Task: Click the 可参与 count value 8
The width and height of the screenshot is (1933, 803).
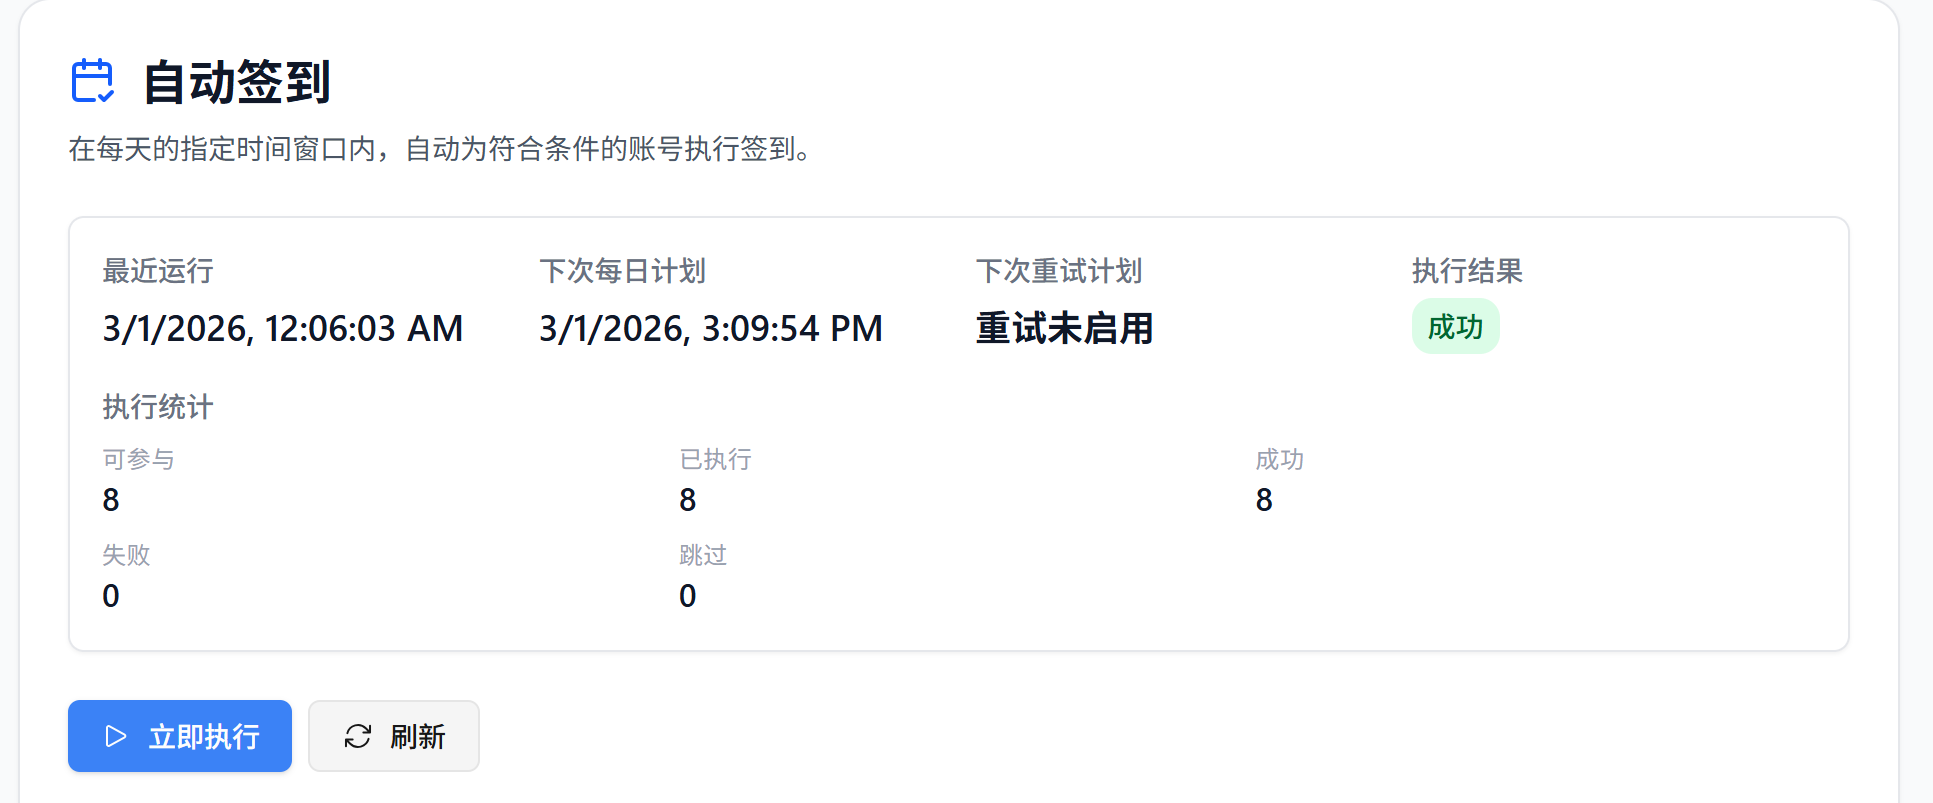Action: coord(111,500)
